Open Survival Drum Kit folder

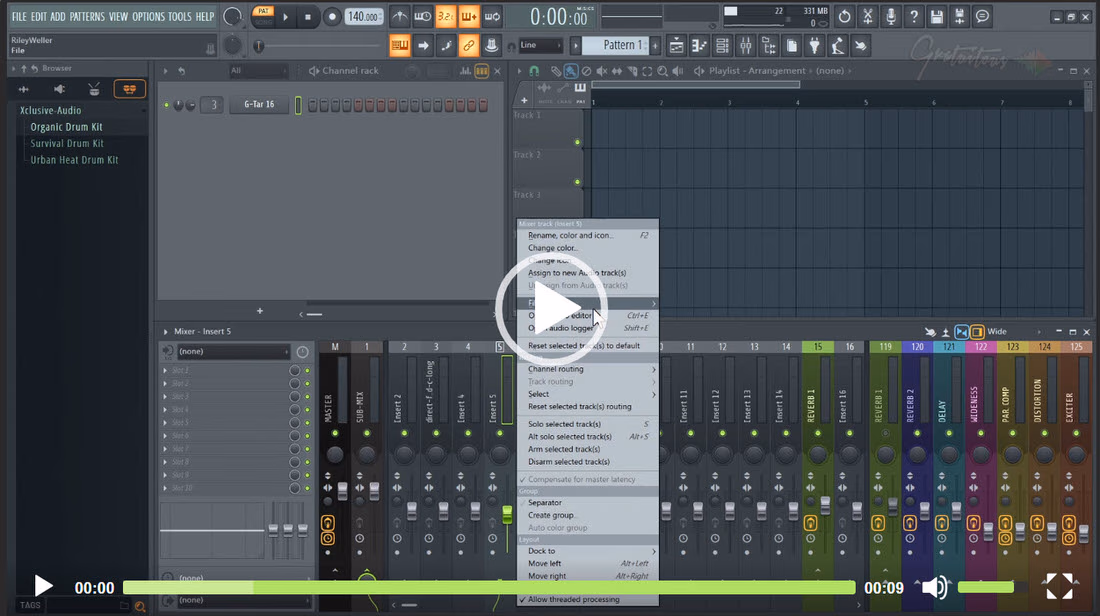(x=67, y=144)
